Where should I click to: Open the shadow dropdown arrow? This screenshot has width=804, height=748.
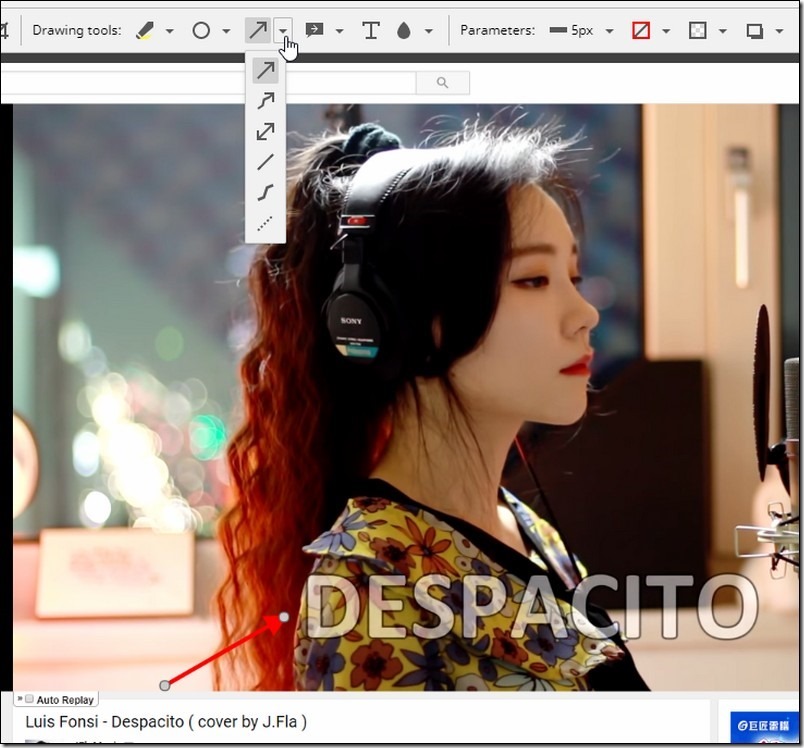779,31
